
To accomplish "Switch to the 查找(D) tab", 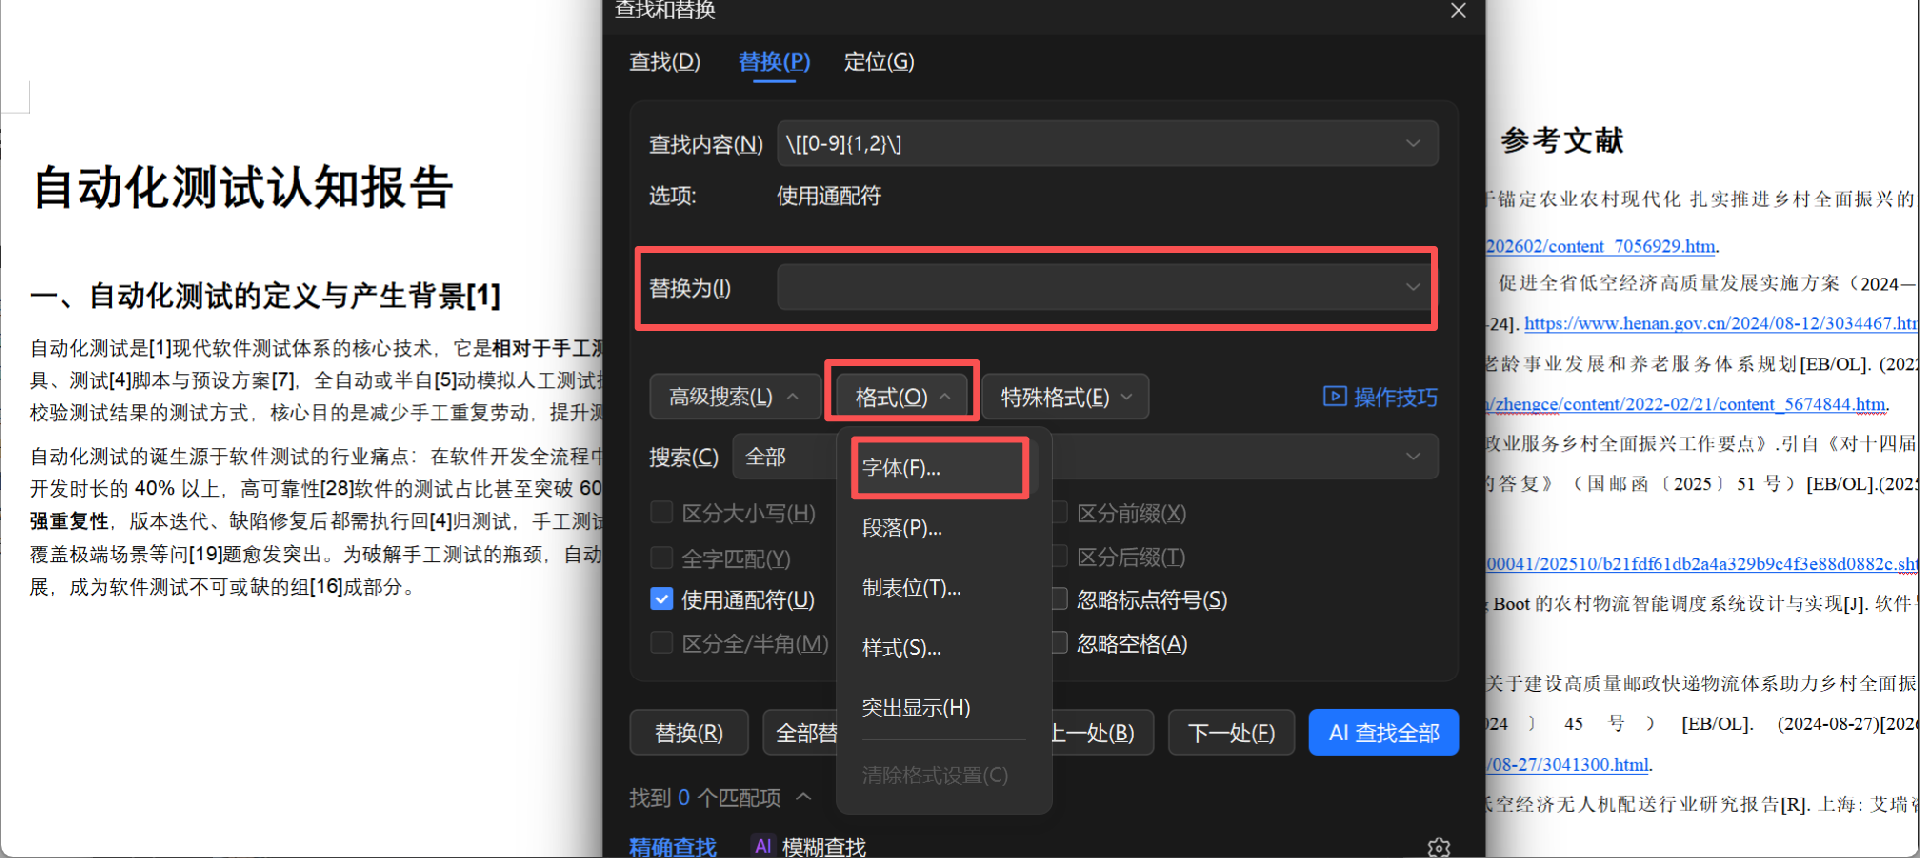I will pyautogui.click(x=665, y=62).
